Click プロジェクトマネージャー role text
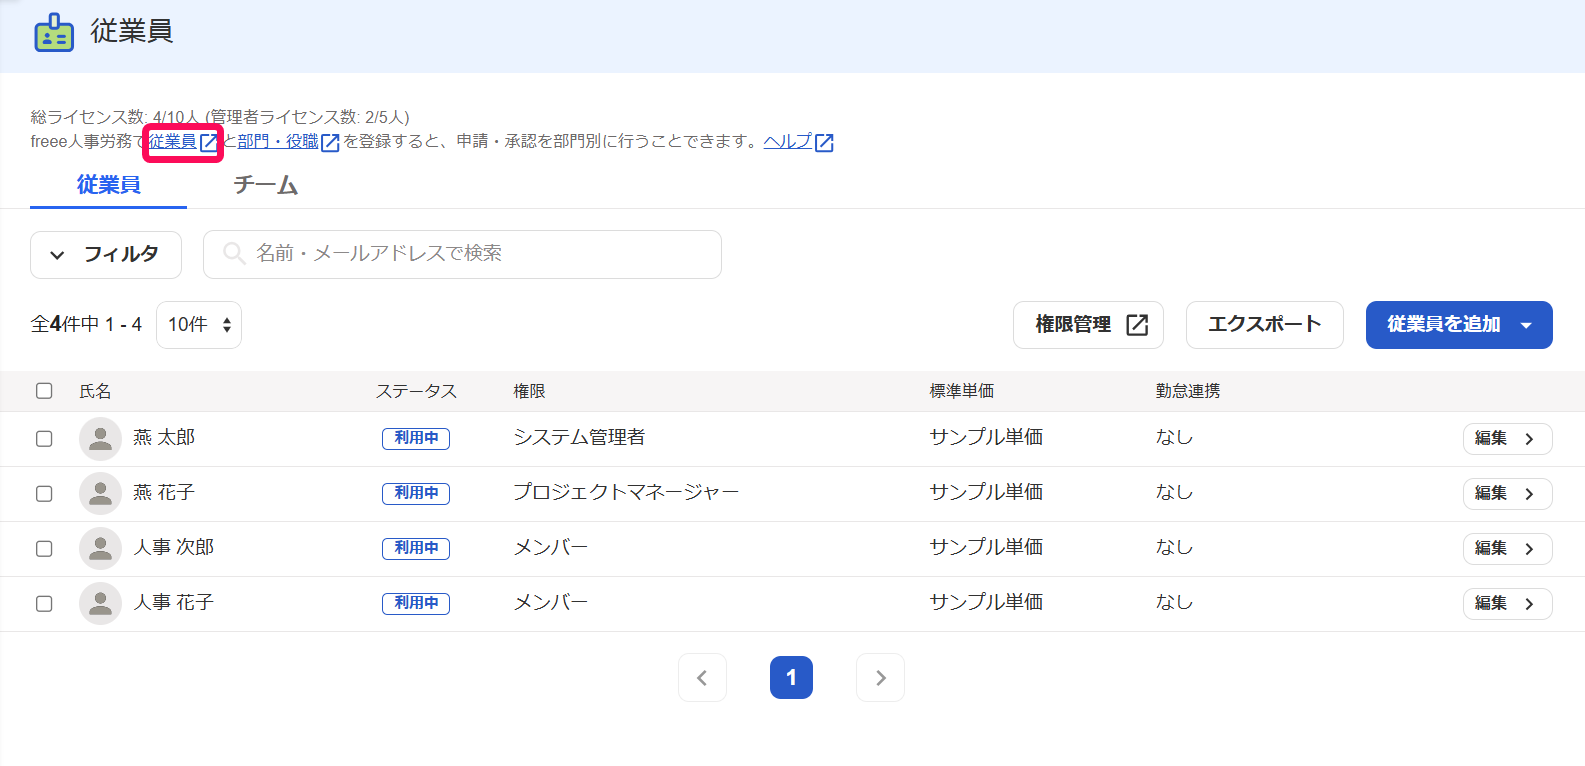The width and height of the screenshot is (1585, 766). (x=626, y=493)
